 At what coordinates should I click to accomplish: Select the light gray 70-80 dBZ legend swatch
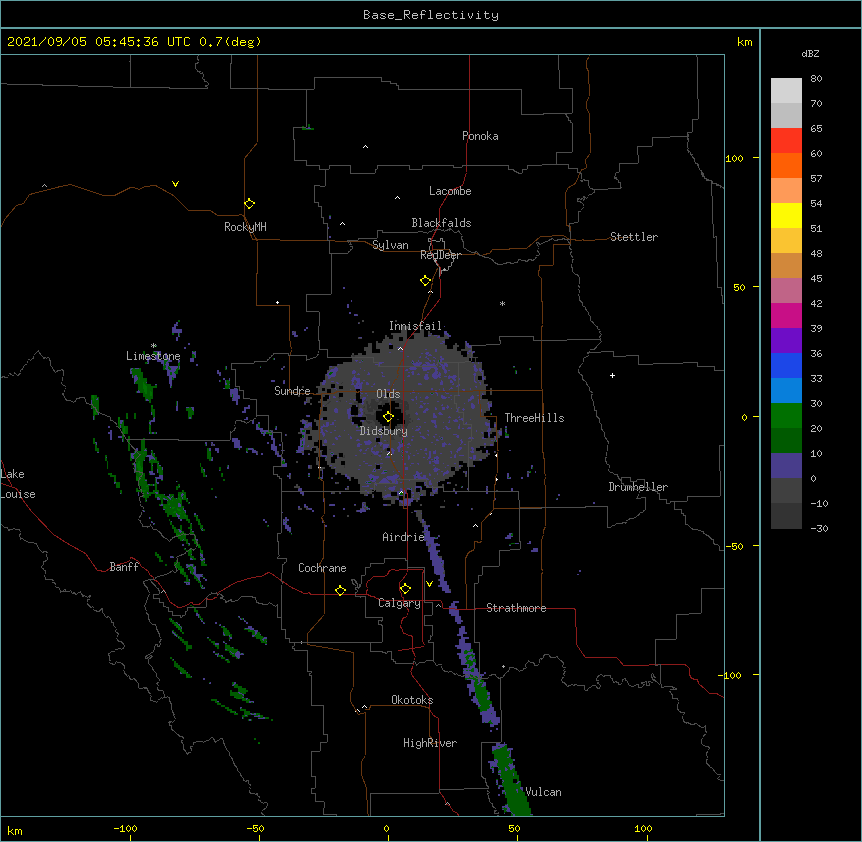[x=786, y=91]
